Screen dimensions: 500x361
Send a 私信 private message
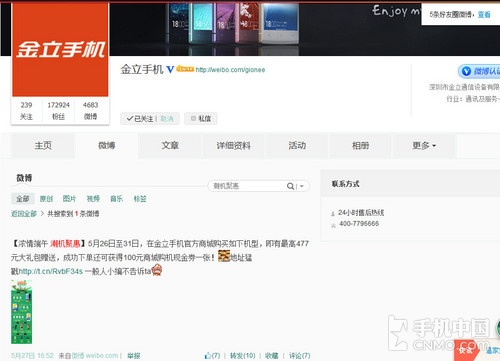pos(201,118)
